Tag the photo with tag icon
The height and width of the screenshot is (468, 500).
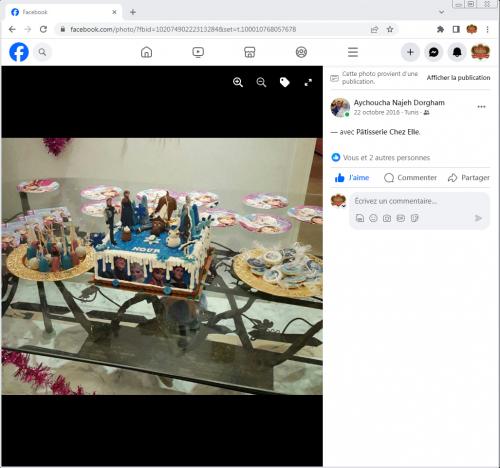click(284, 82)
